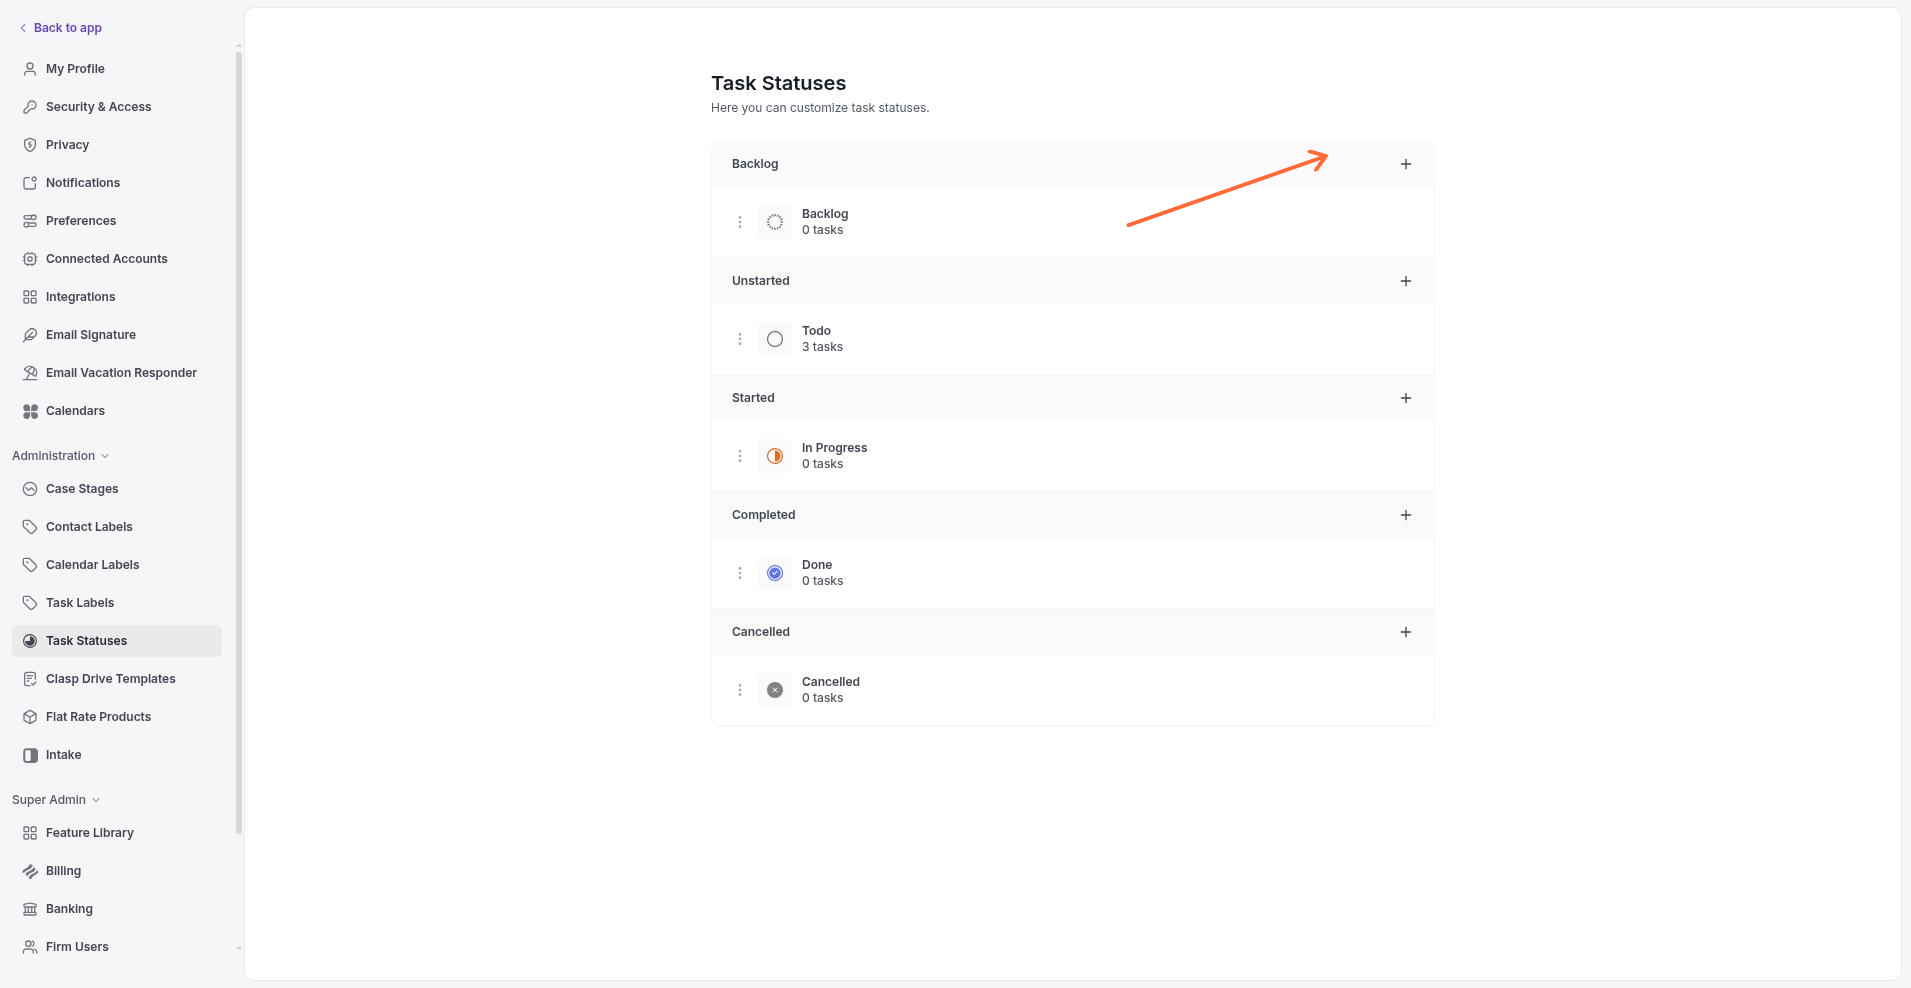The height and width of the screenshot is (988, 1911).
Task: Click the Privacy shield icon
Action: [x=30, y=145]
